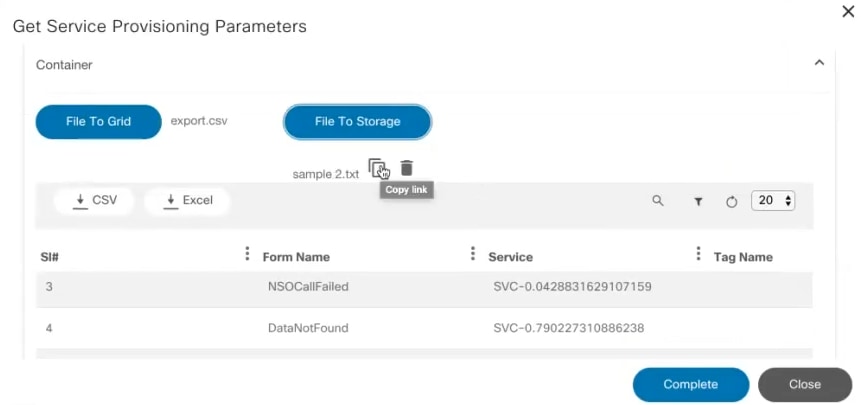862x405 pixels.
Task: Delete the sample 2.txt file via trash icon
Action: 407,168
